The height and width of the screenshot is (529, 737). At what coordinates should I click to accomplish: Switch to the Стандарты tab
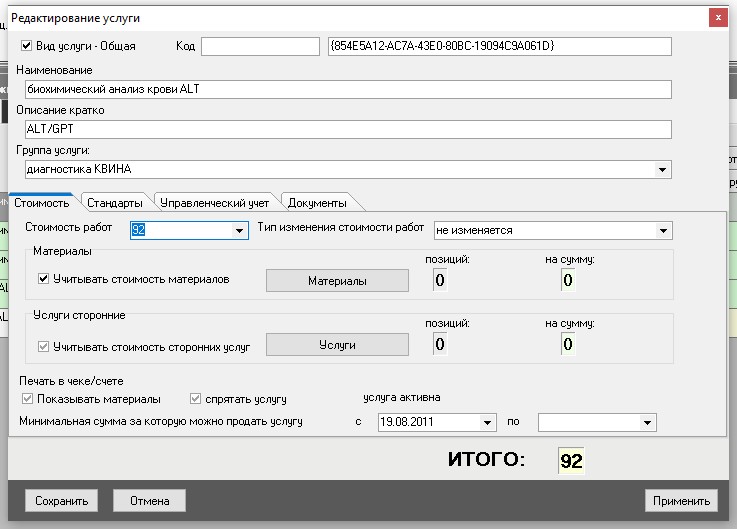point(114,203)
